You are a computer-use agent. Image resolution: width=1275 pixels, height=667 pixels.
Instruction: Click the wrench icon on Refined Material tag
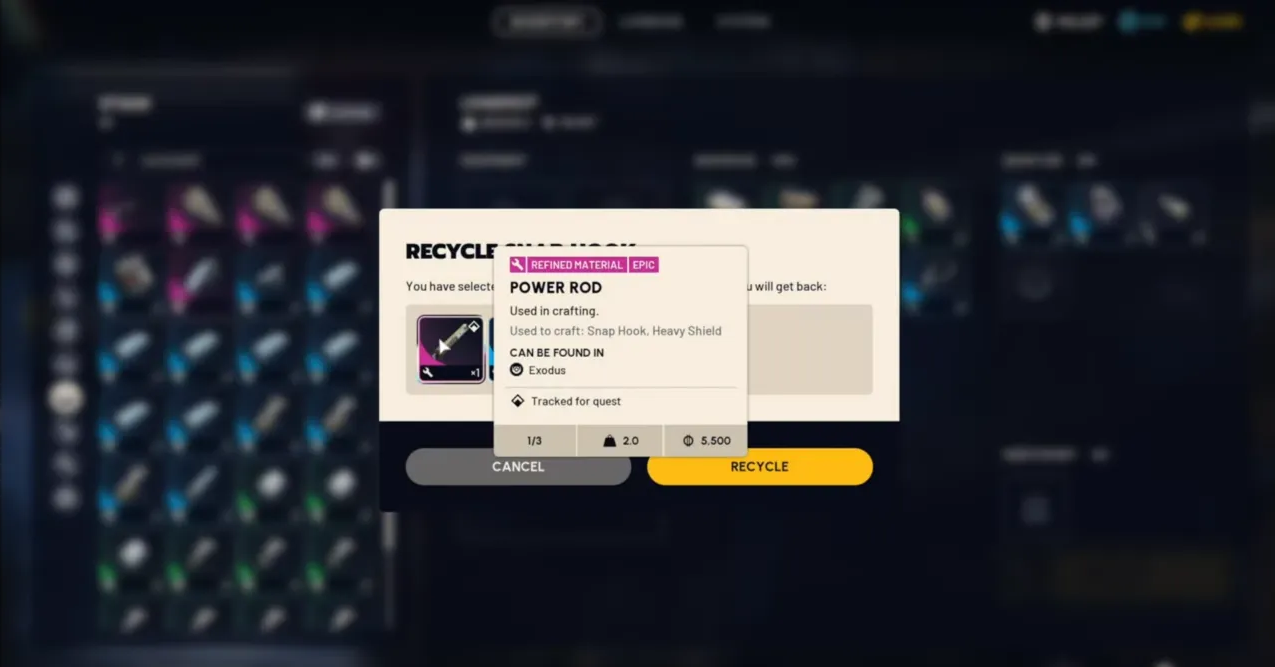pyautogui.click(x=517, y=265)
